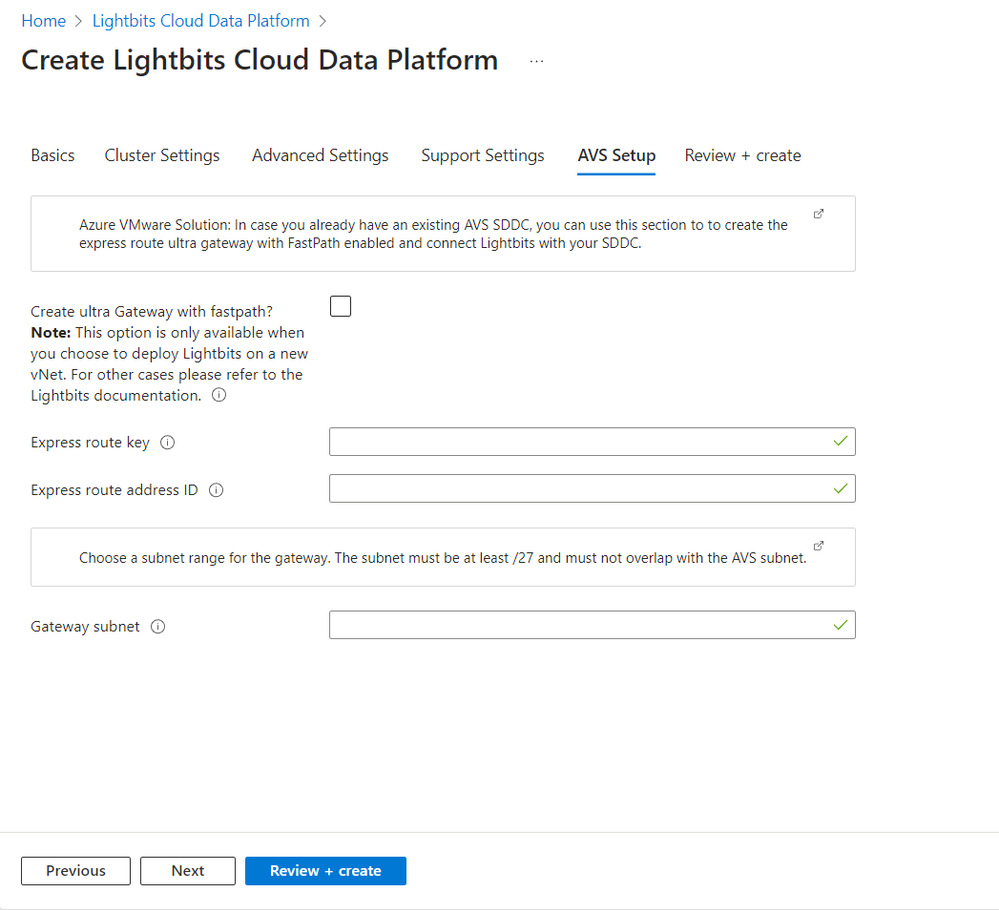Focus the Gateway subnet input field
The image size is (999, 910).
592,625
